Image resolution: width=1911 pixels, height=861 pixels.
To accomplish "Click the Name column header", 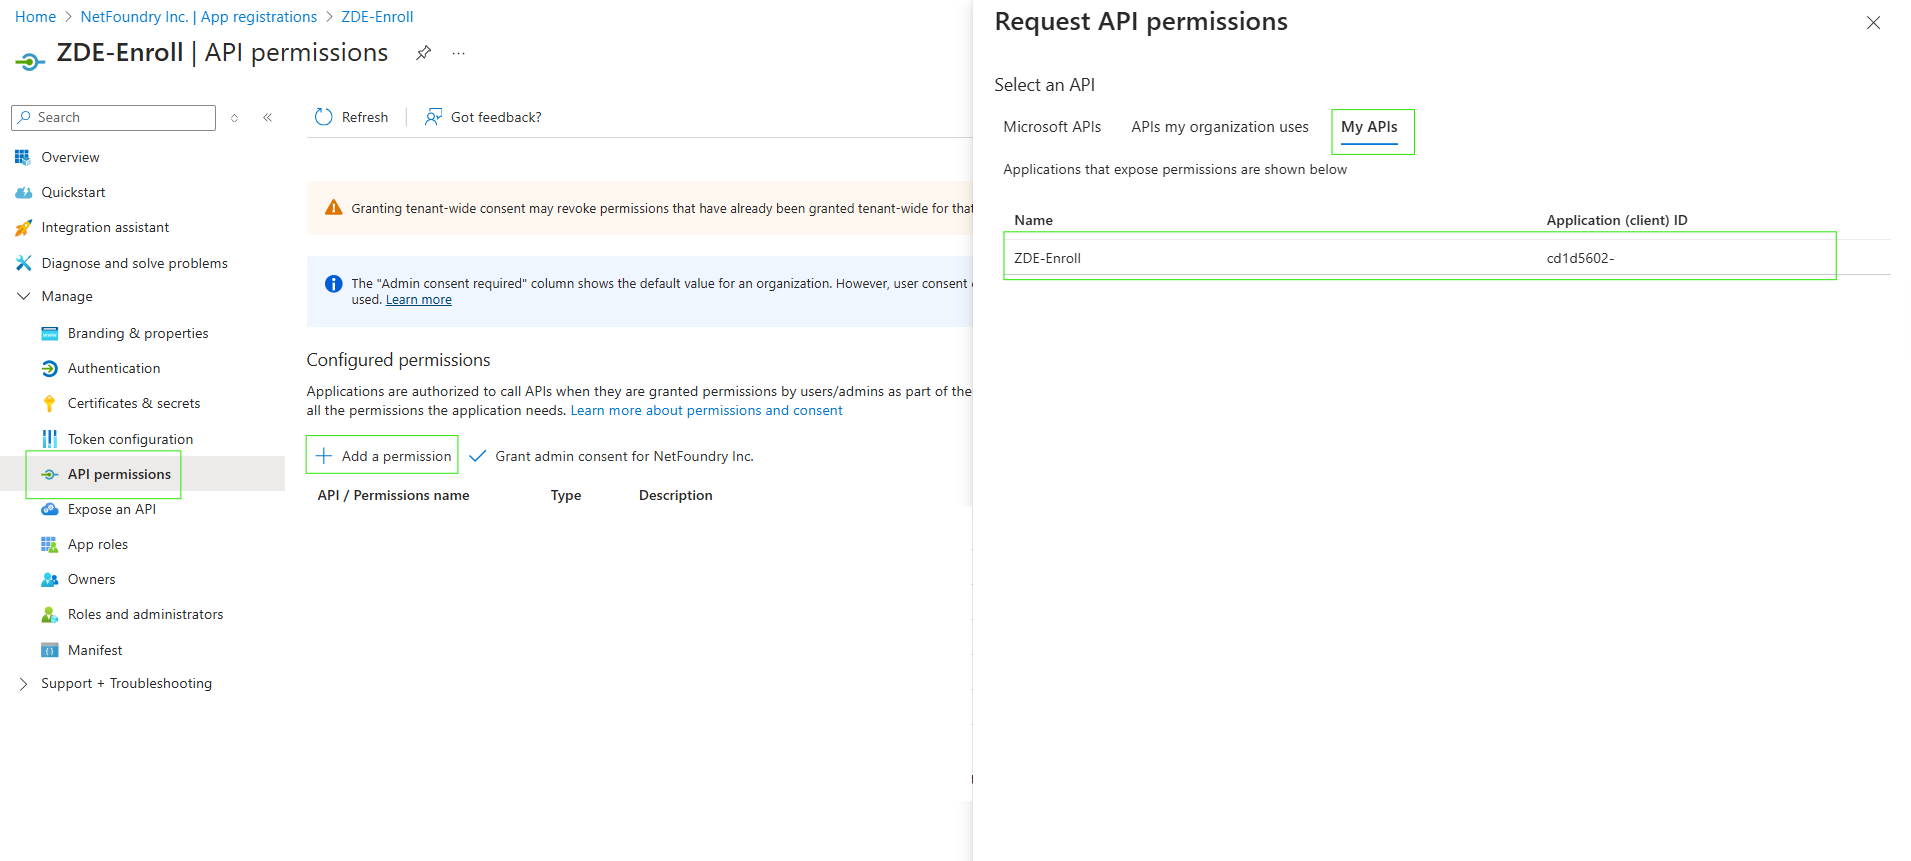I will point(1033,220).
